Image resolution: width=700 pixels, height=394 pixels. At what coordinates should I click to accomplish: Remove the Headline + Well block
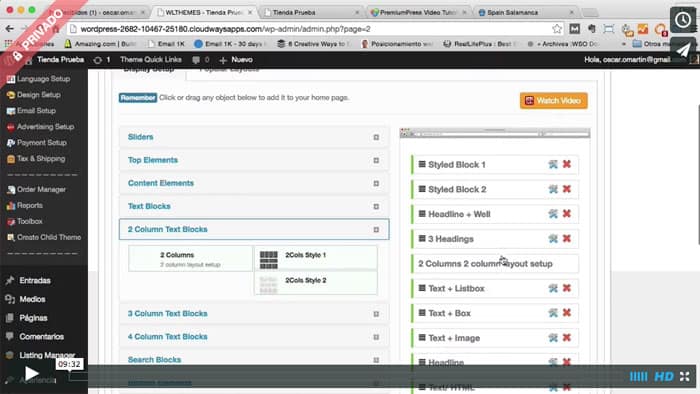pyautogui.click(x=567, y=214)
